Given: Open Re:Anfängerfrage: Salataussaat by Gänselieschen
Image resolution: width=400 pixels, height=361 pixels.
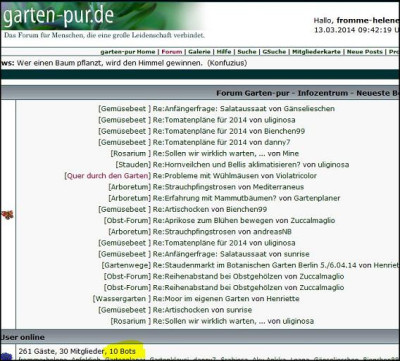Looking at the screenshot, I should click(x=244, y=109).
